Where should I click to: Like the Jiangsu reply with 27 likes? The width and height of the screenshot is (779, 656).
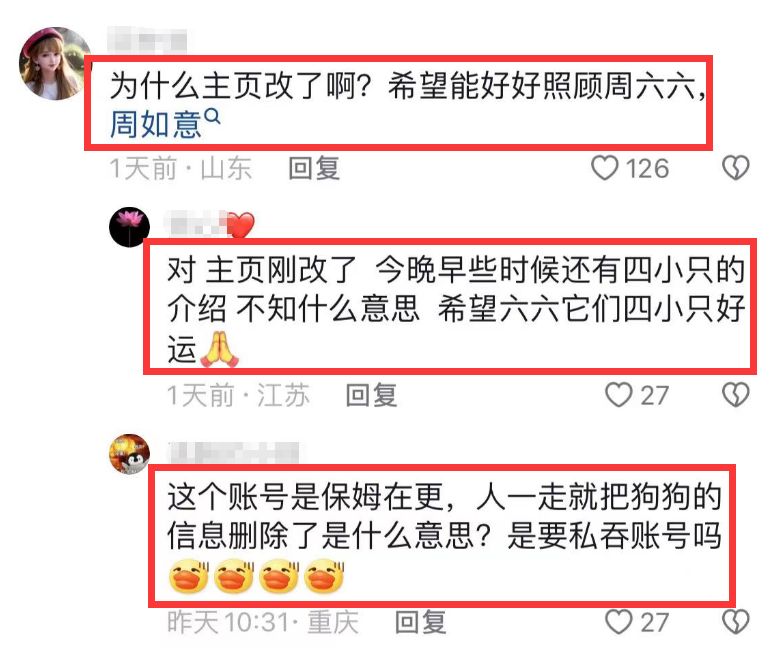point(619,395)
